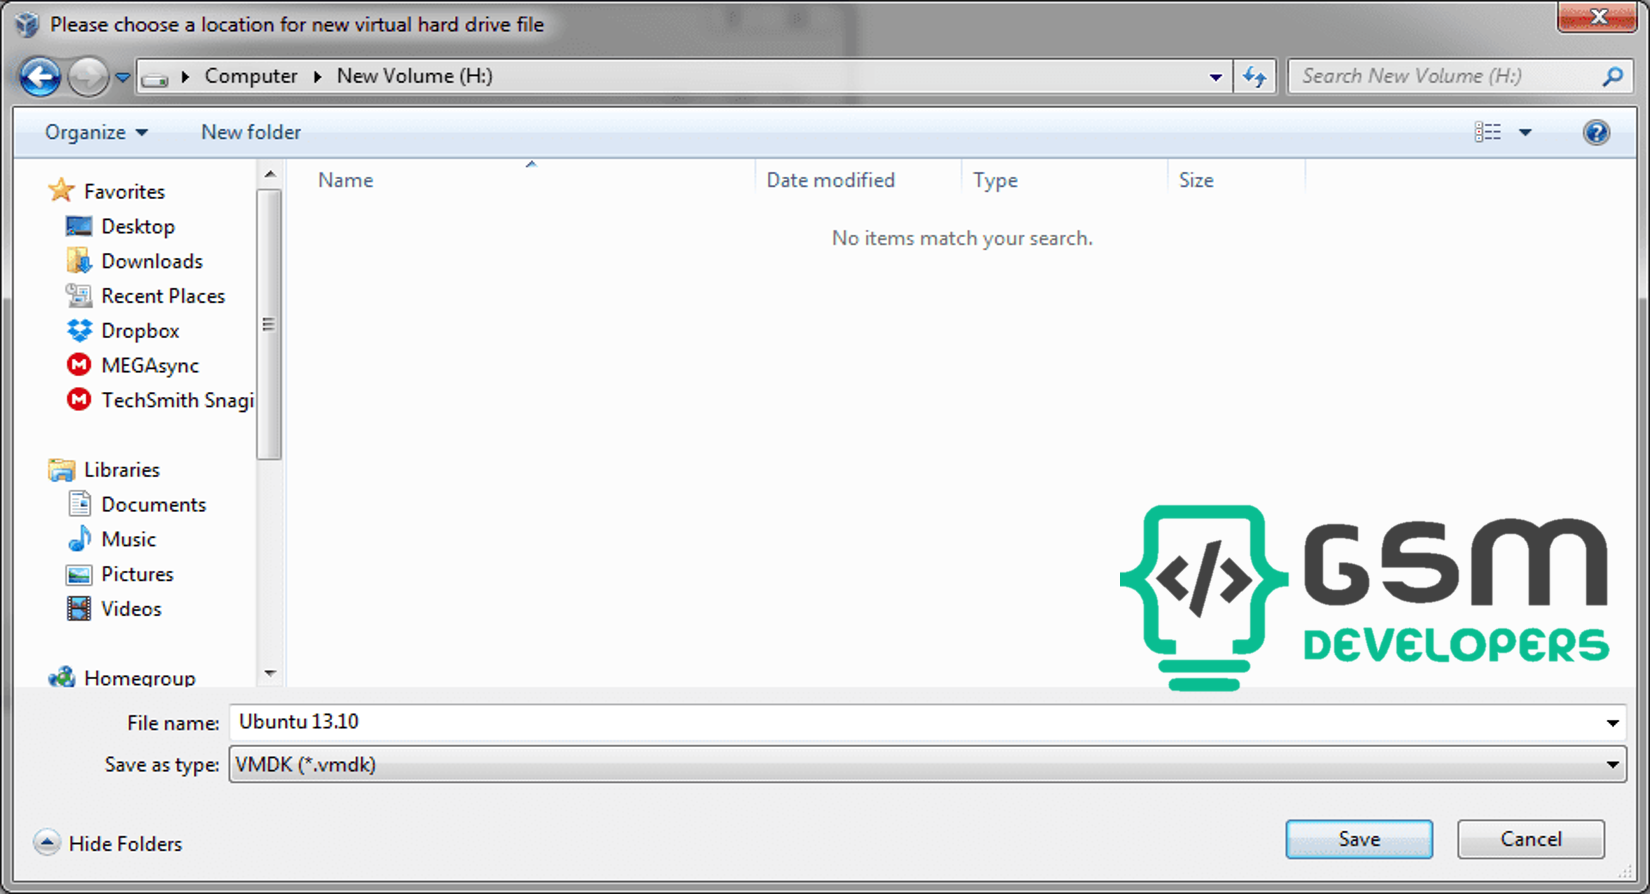
Task: Click the search magnifier icon
Action: coord(1612,76)
